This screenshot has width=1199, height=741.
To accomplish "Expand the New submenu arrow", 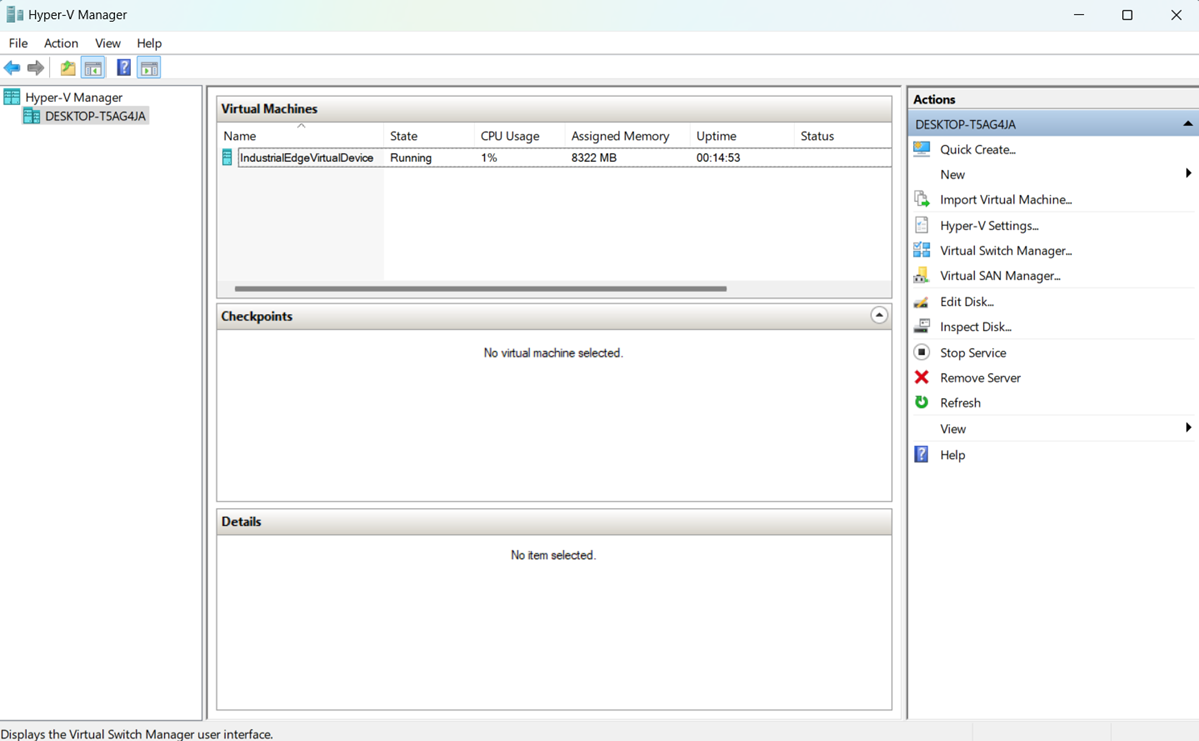I will coord(1188,173).
